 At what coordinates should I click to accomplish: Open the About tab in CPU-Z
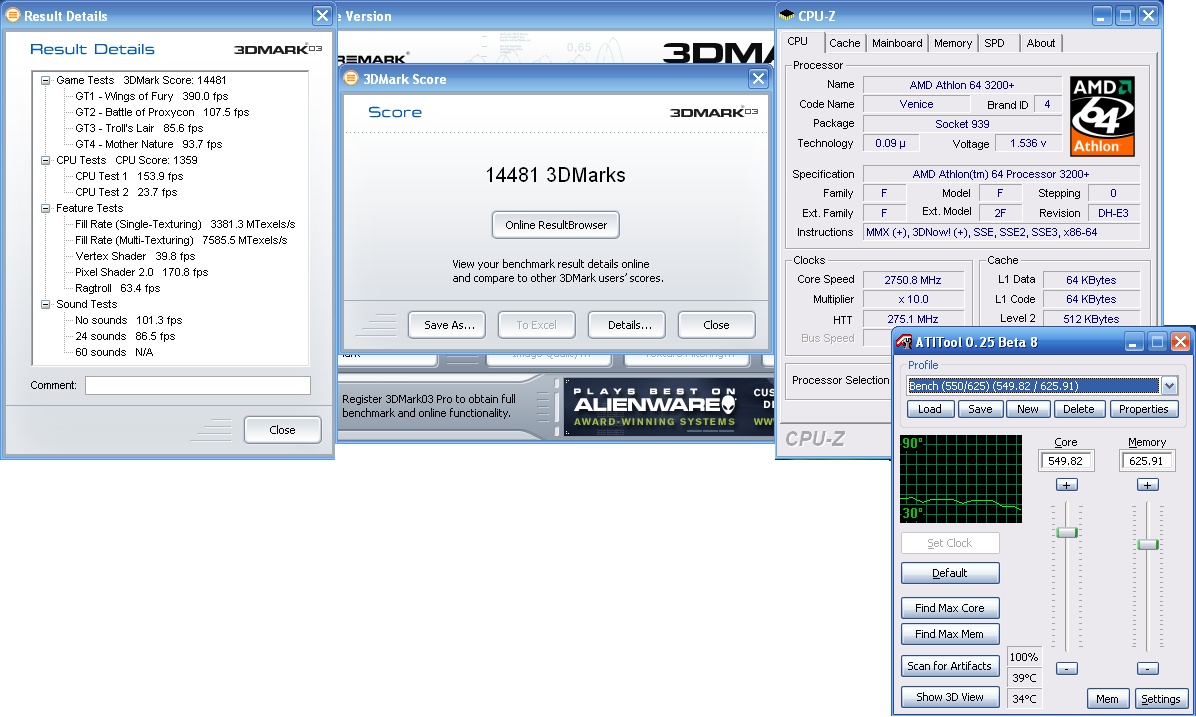[1040, 43]
